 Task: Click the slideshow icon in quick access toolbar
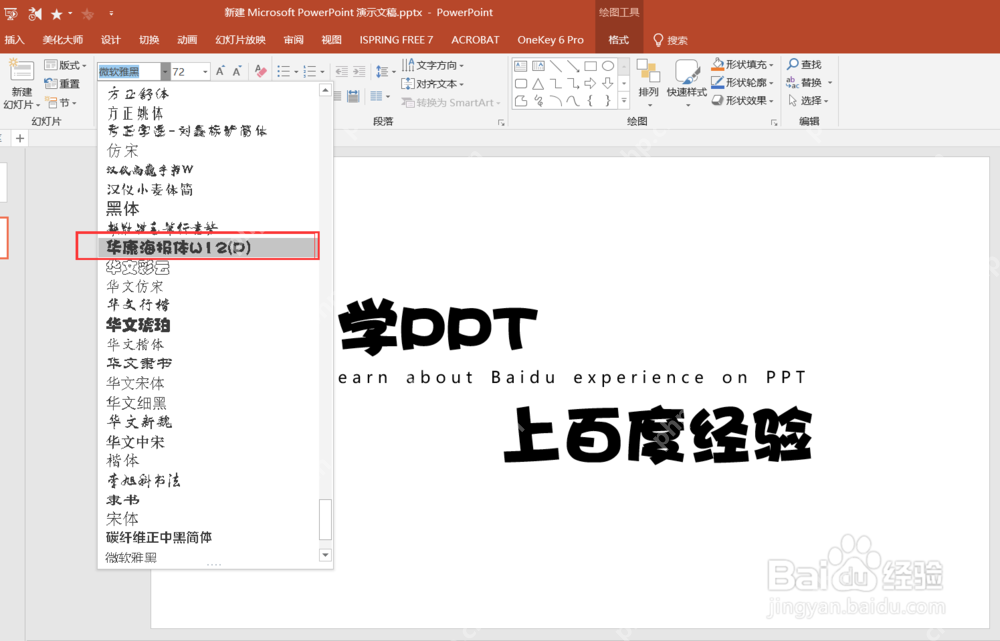coord(11,13)
